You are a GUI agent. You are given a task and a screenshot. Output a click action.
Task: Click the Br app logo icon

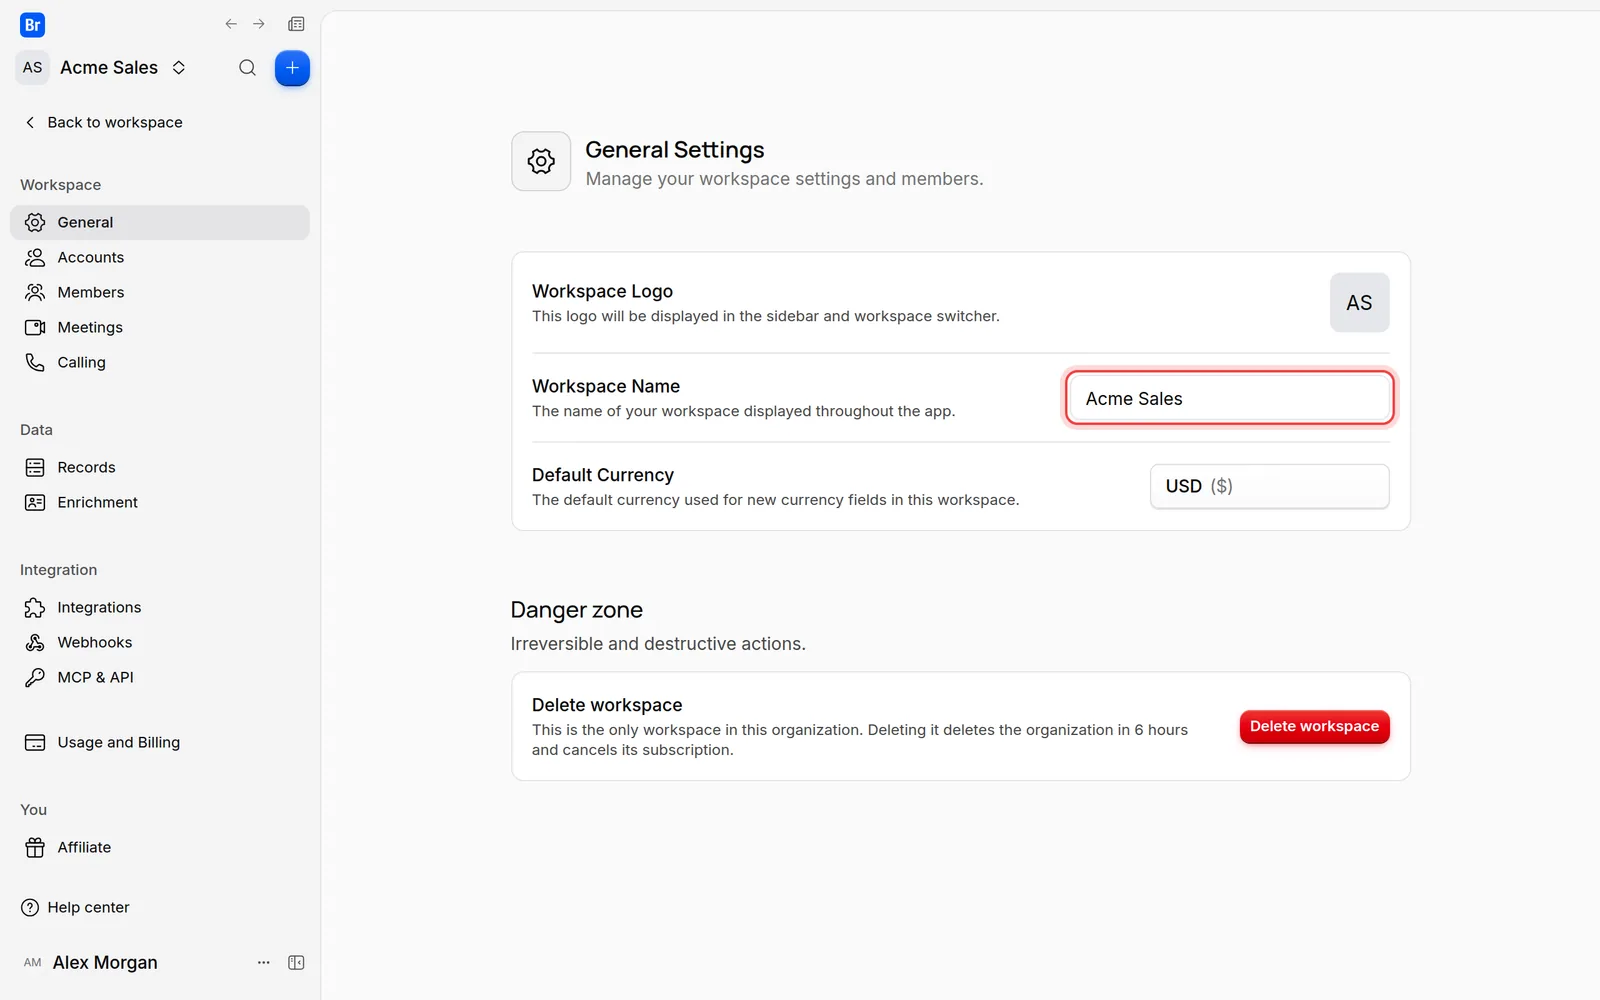[32, 25]
